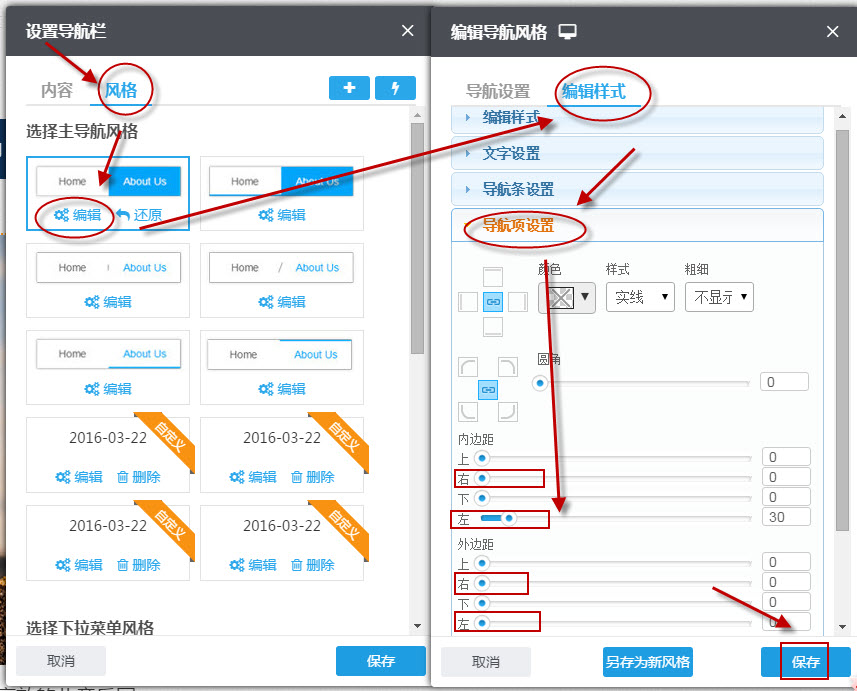Switch to the 内容 tab
The width and height of the screenshot is (857, 691).
(56, 89)
